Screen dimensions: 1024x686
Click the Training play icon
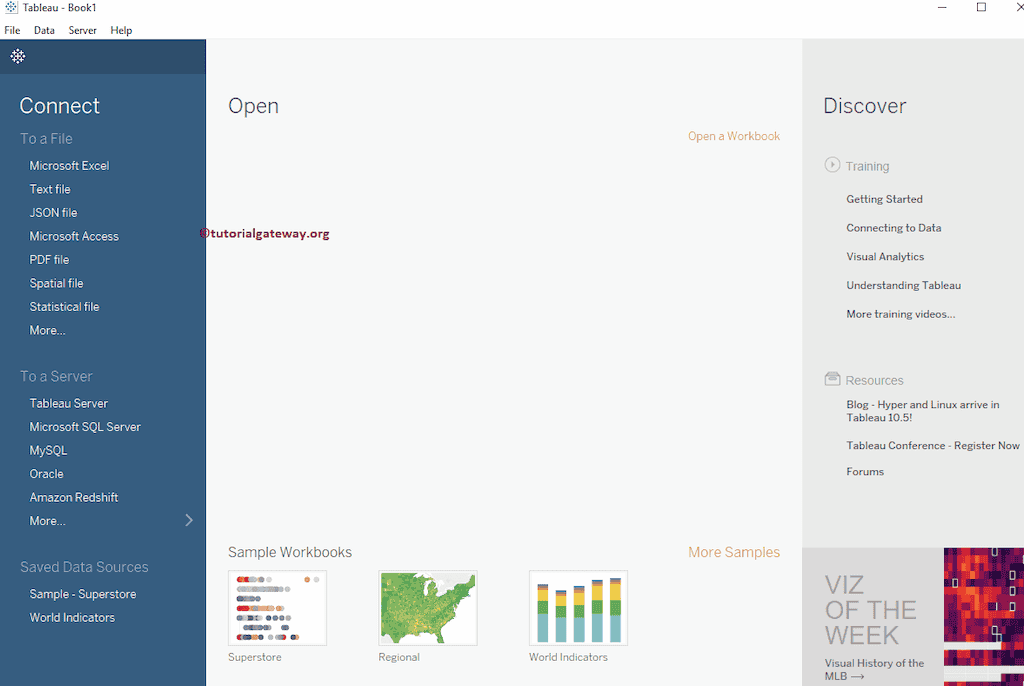click(x=832, y=165)
